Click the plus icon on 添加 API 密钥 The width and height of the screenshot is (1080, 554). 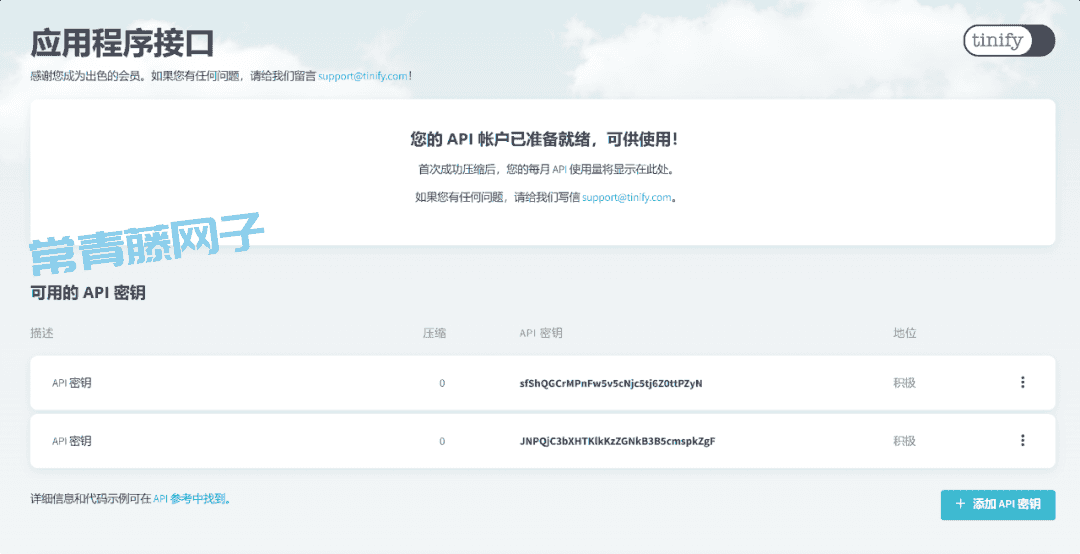(960, 504)
